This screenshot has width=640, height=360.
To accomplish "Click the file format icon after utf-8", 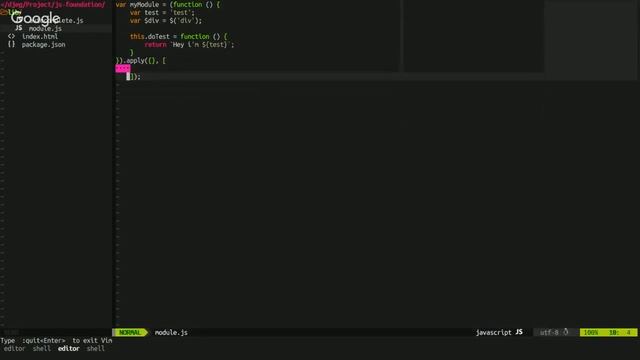I will click(x=566, y=332).
